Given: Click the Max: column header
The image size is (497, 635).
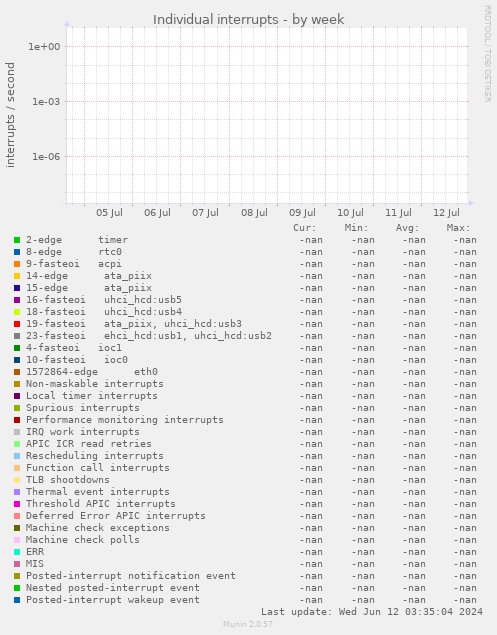Looking at the screenshot, I should click(459, 228).
